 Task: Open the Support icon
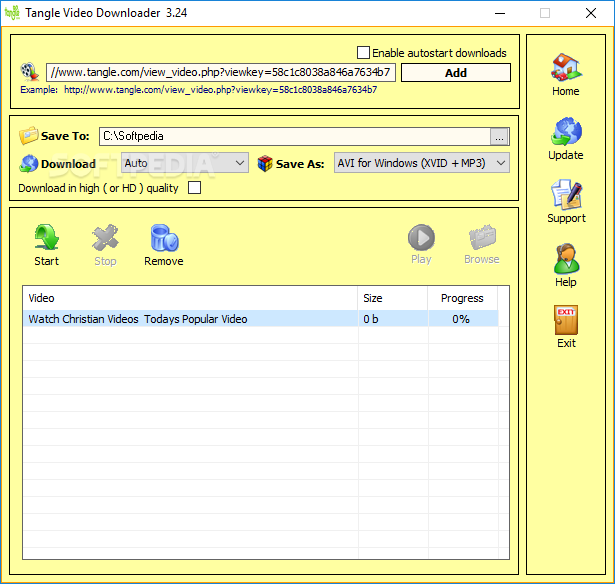[x=566, y=195]
